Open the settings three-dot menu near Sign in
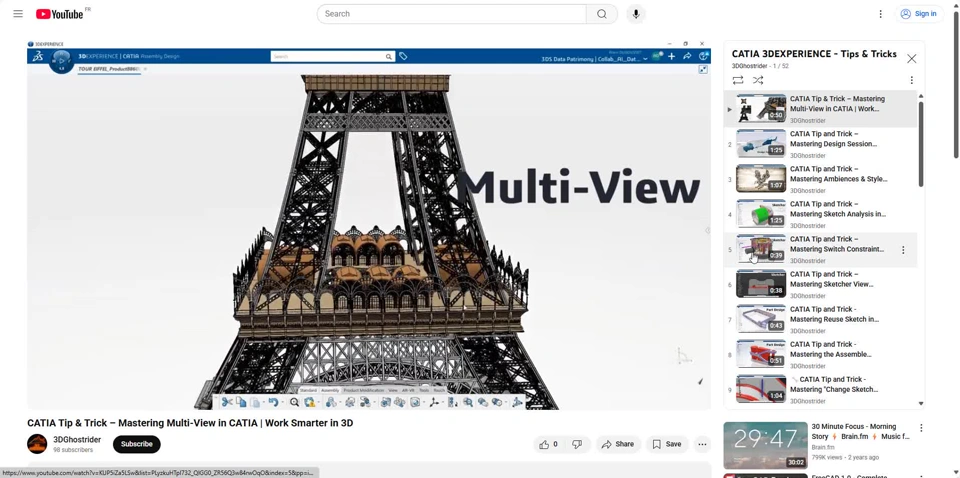The height and width of the screenshot is (478, 960). [881, 14]
